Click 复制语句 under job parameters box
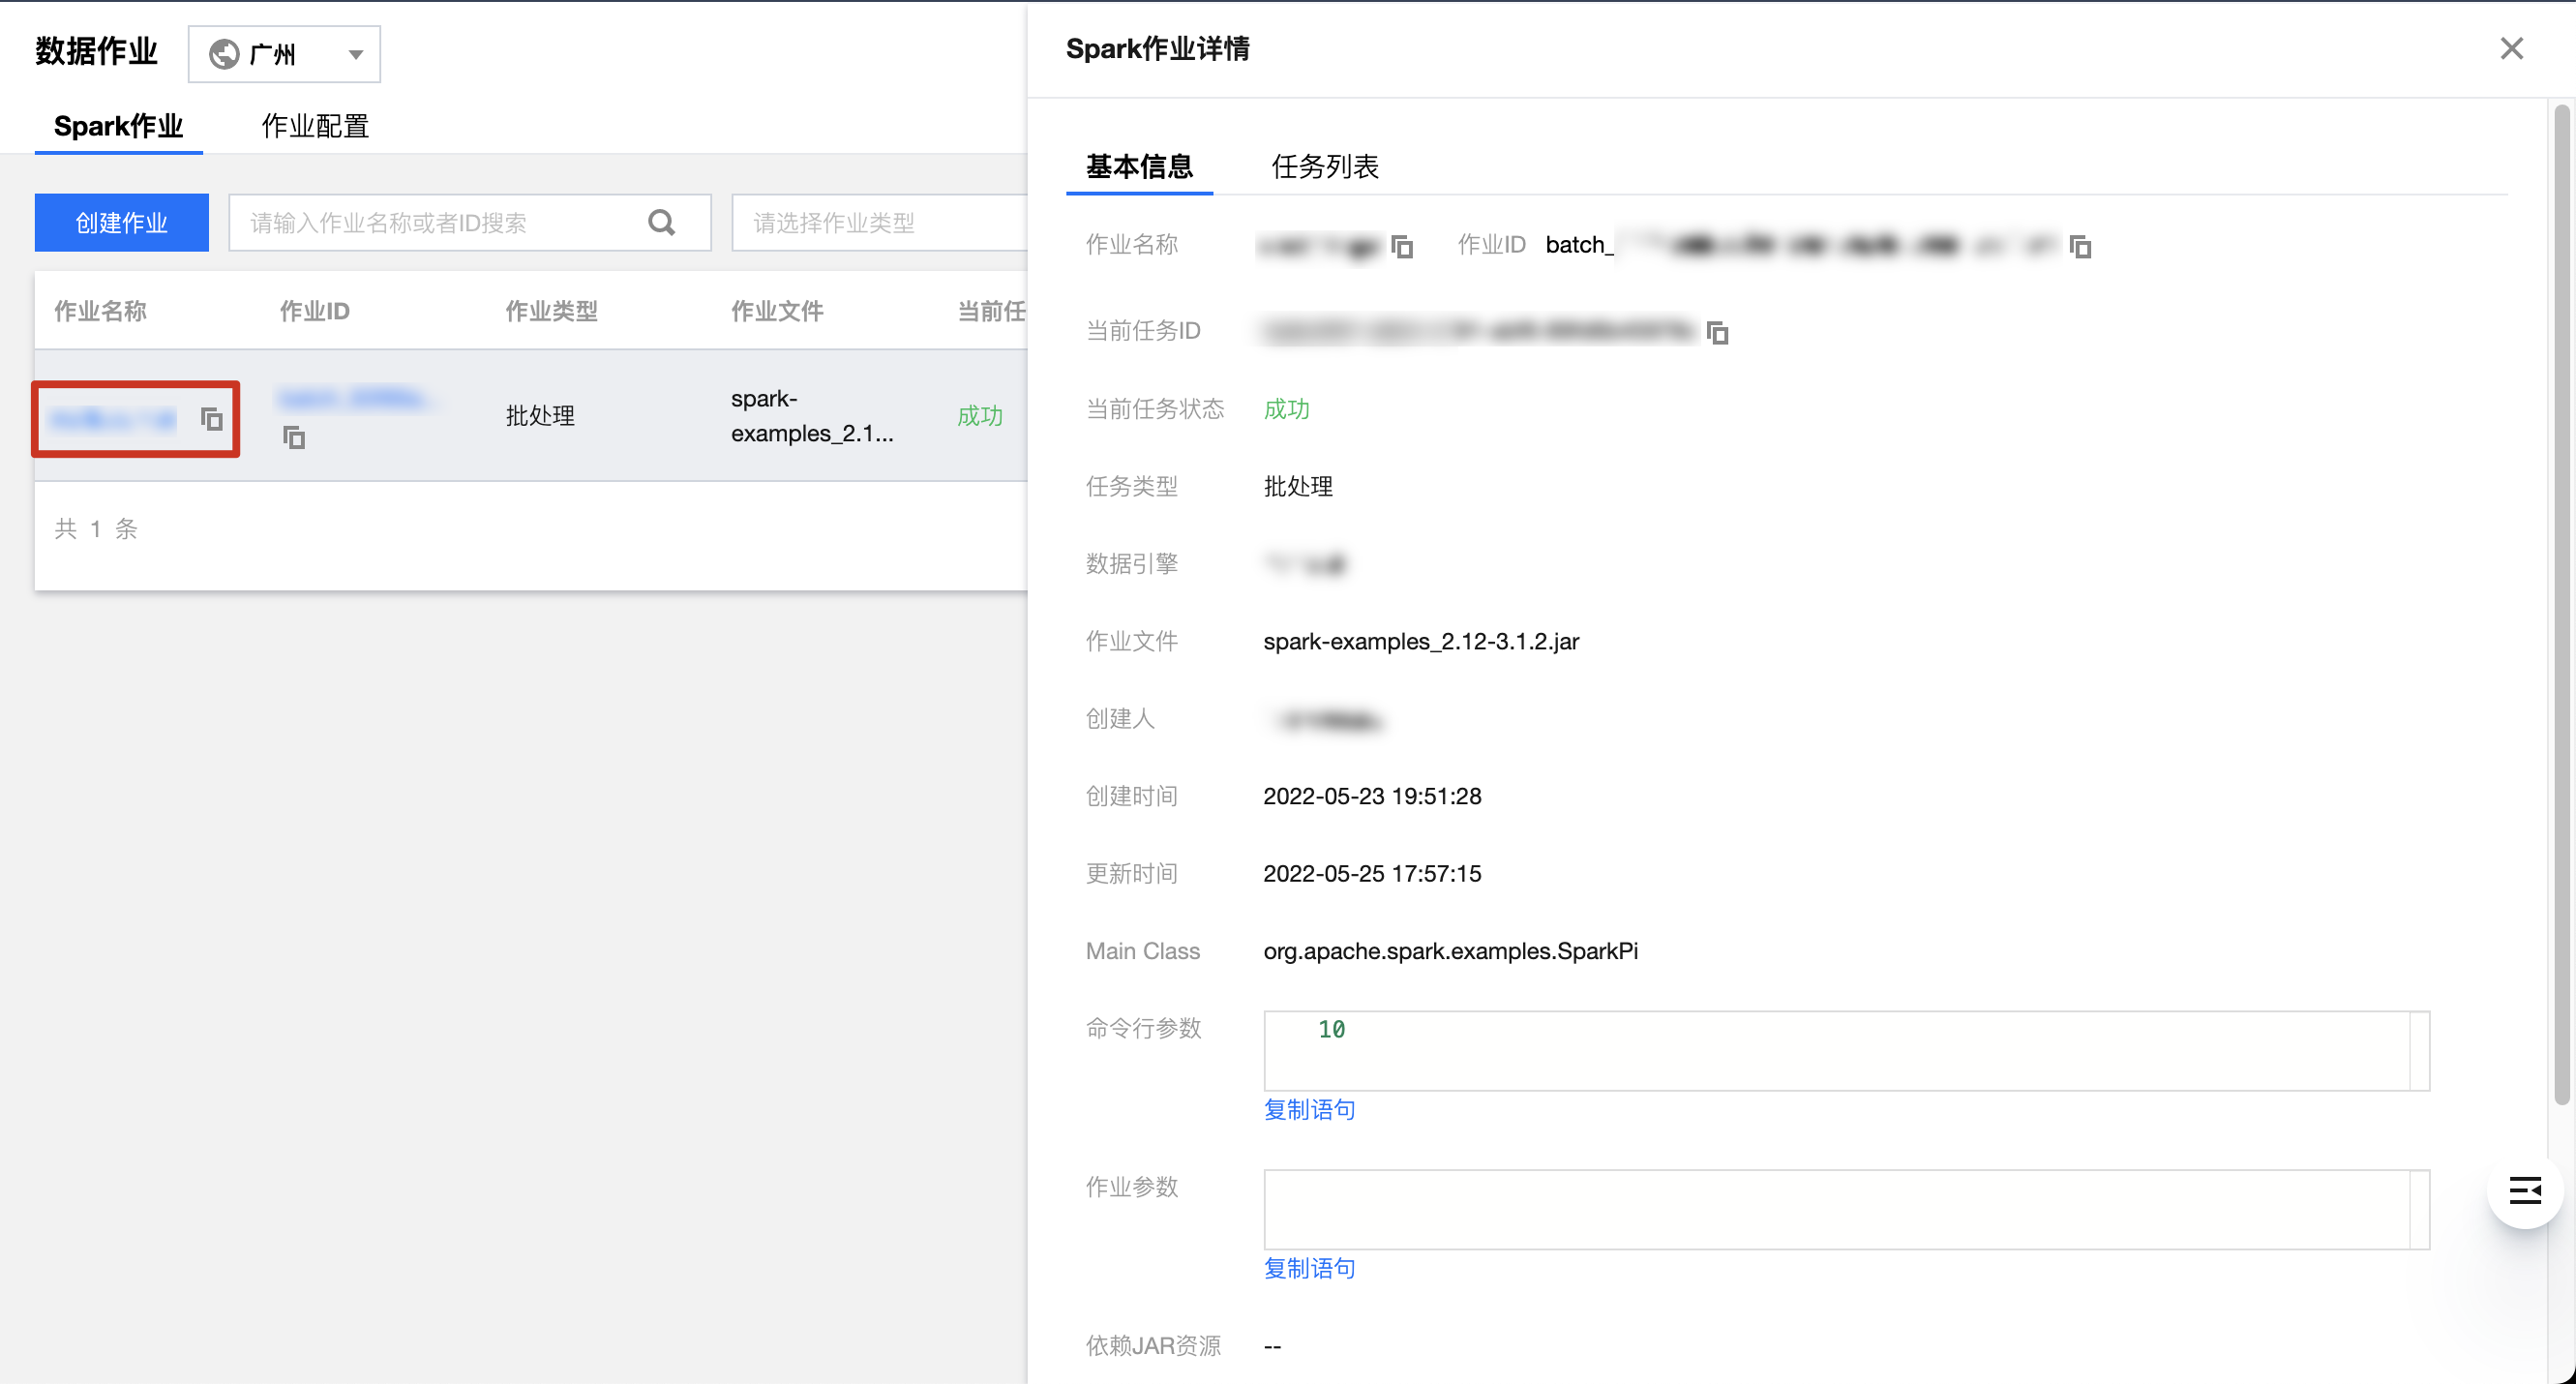Image resolution: width=2576 pixels, height=1384 pixels. coord(1309,1268)
